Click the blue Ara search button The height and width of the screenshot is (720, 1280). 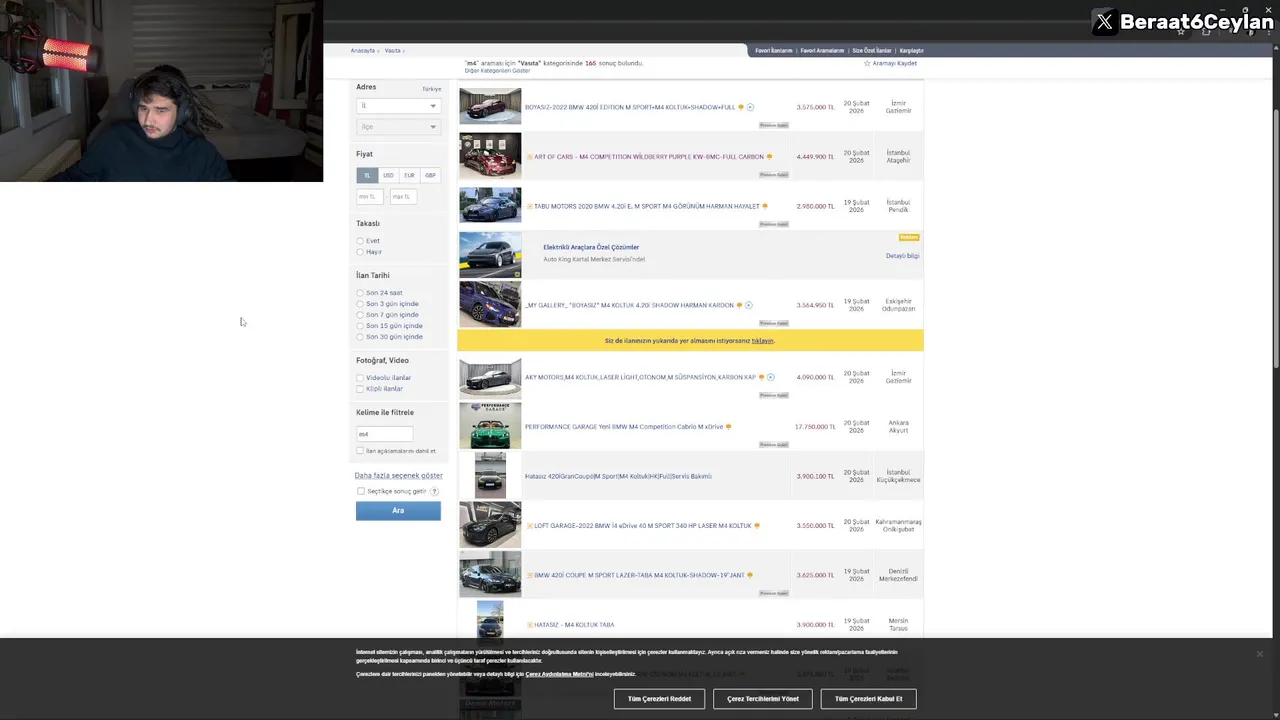(398, 511)
